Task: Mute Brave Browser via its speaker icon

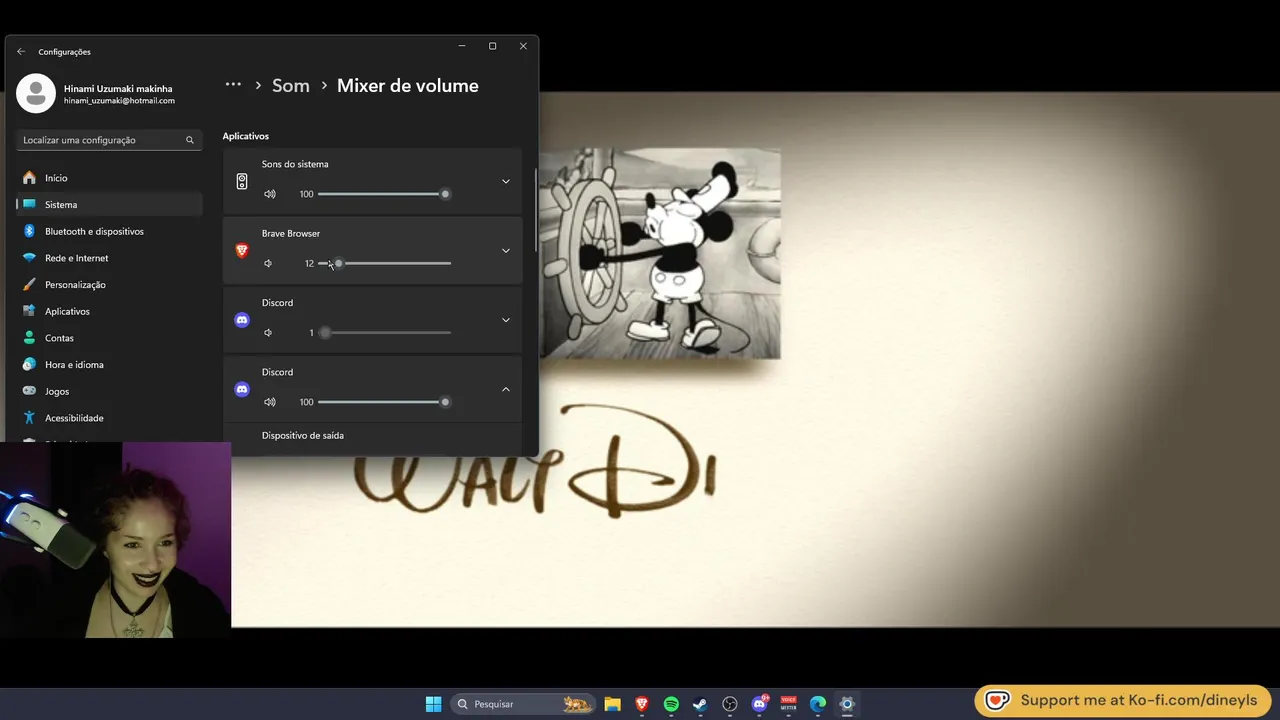Action: [268, 263]
